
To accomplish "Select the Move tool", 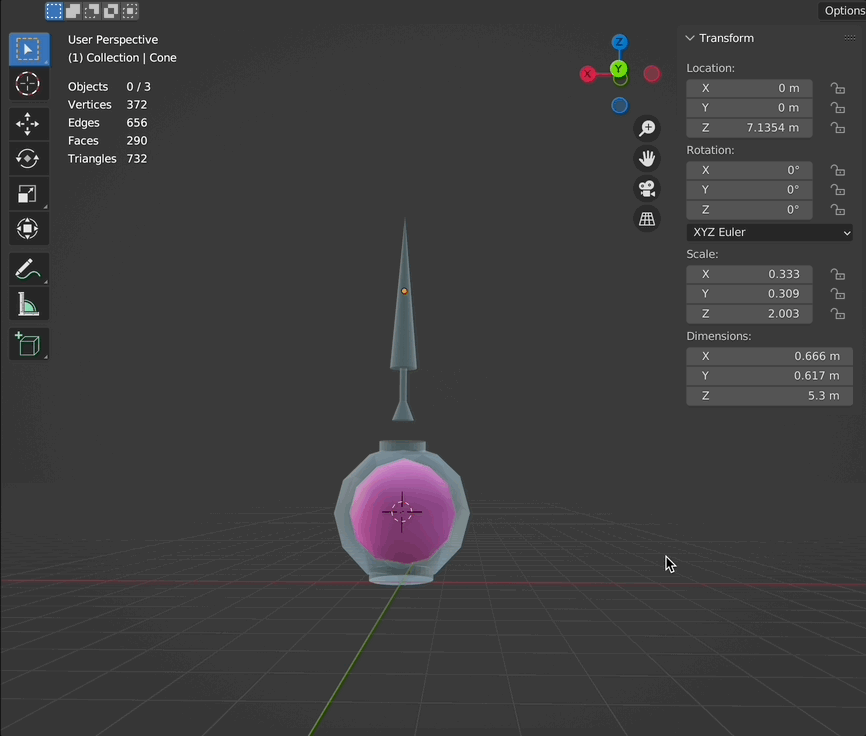I will coord(29,124).
